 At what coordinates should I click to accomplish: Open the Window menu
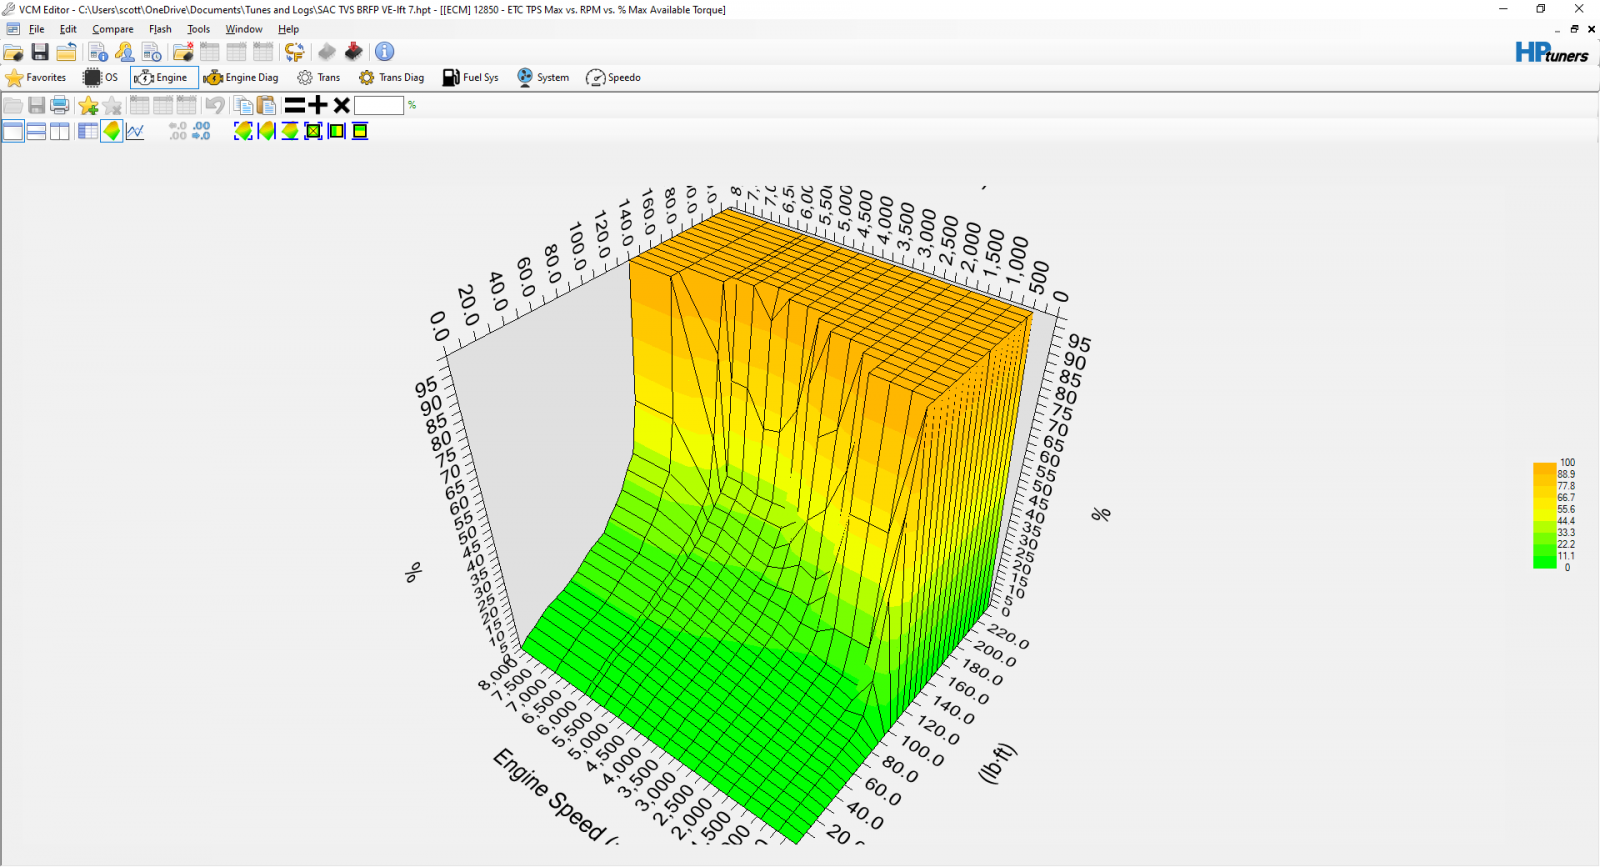pos(244,29)
